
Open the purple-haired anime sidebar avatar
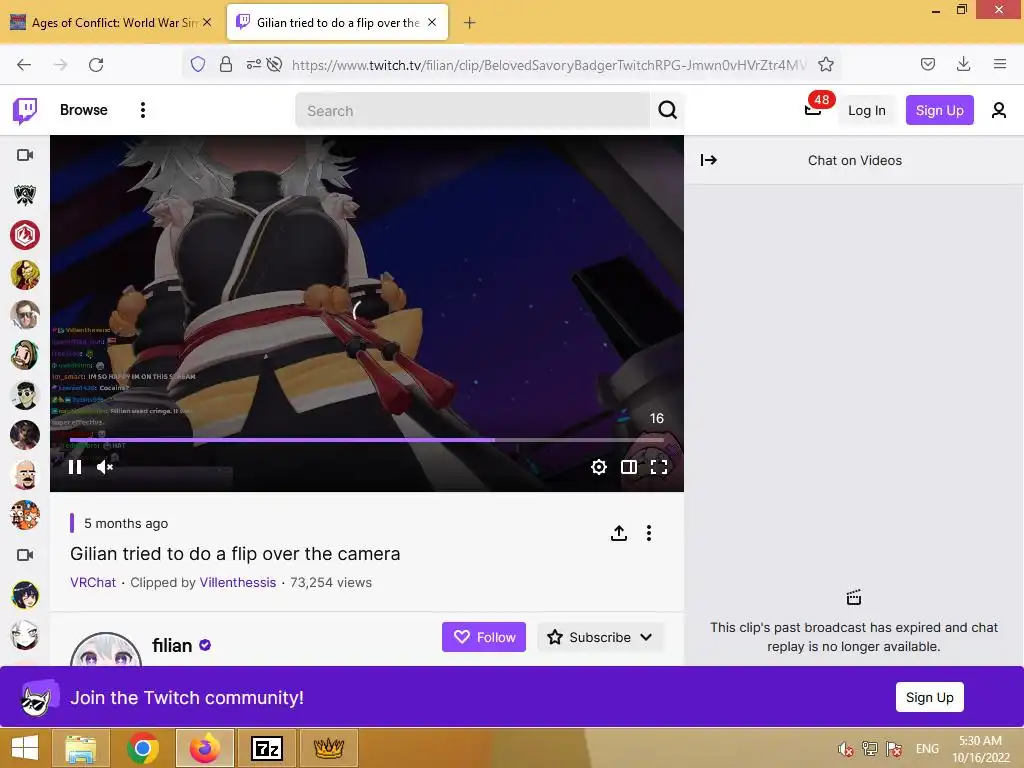(x=25, y=595)
